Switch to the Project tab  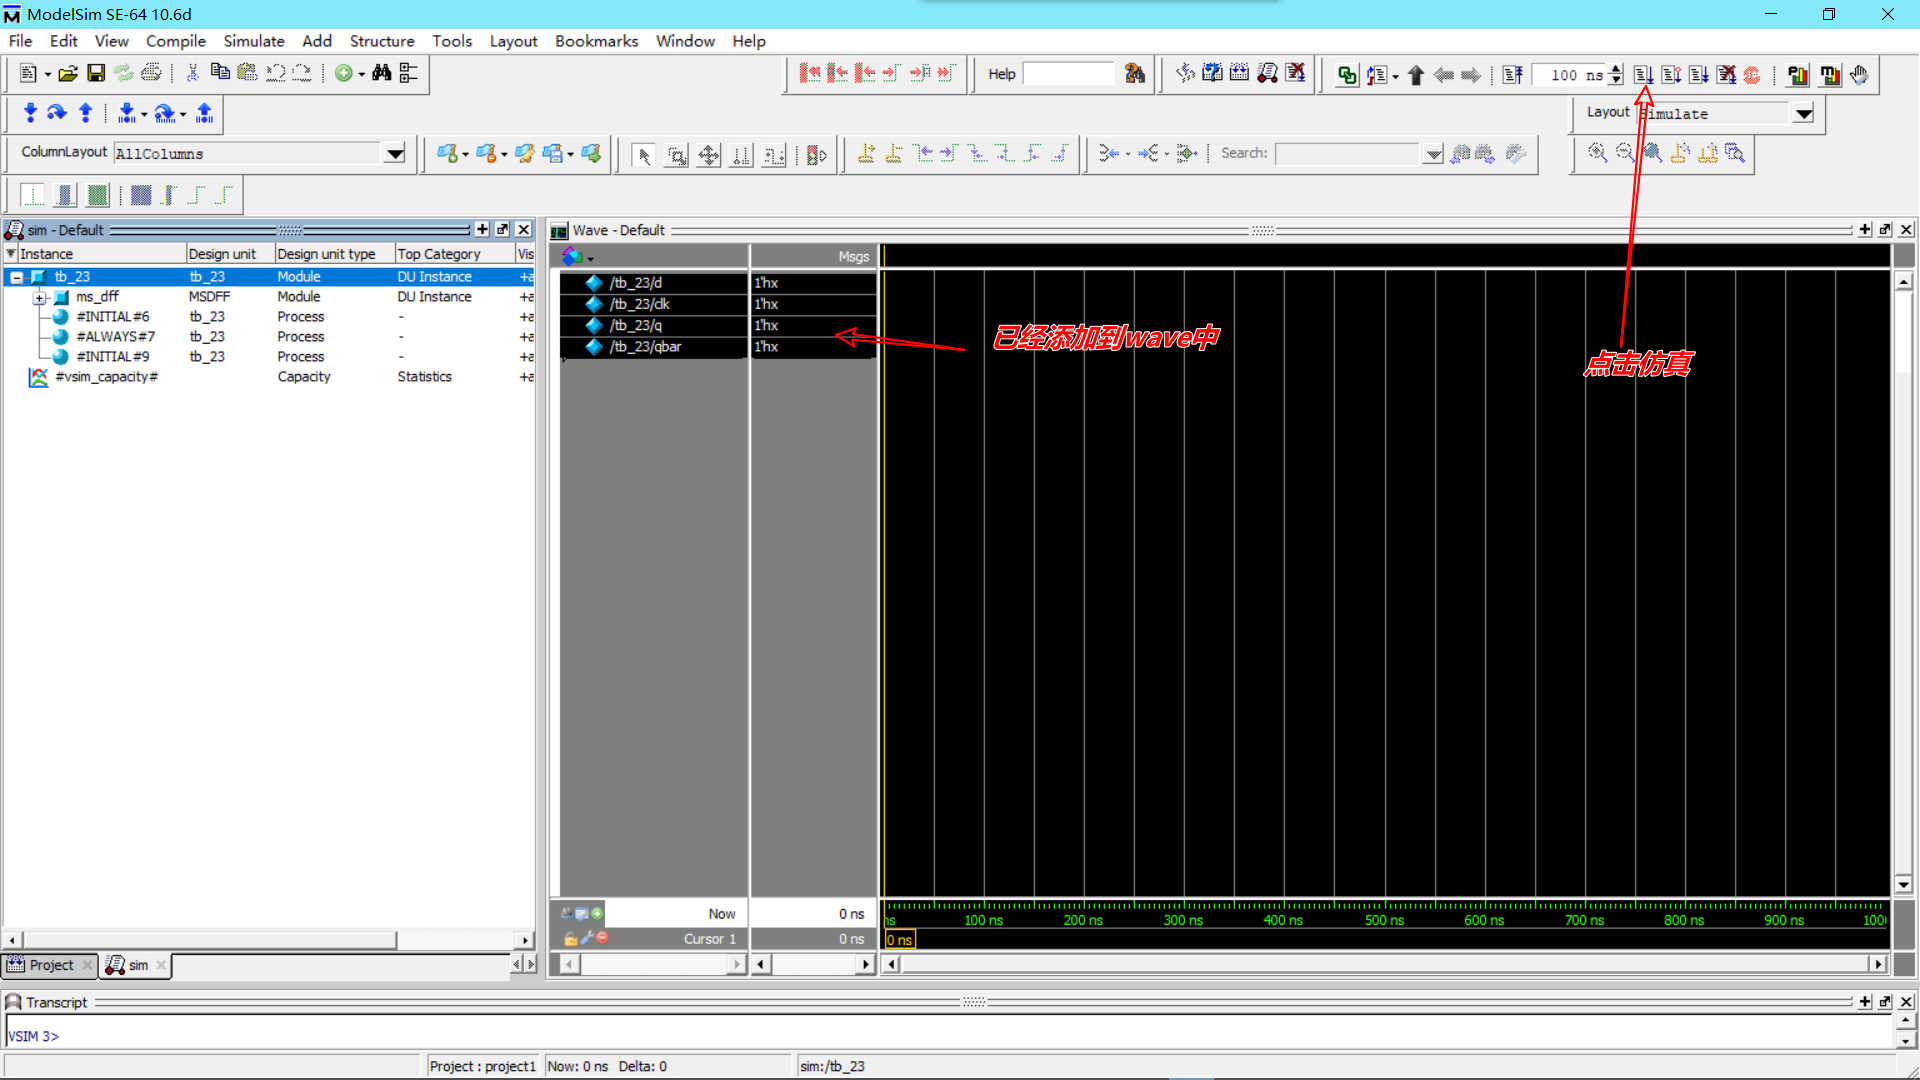coord(50,965)
